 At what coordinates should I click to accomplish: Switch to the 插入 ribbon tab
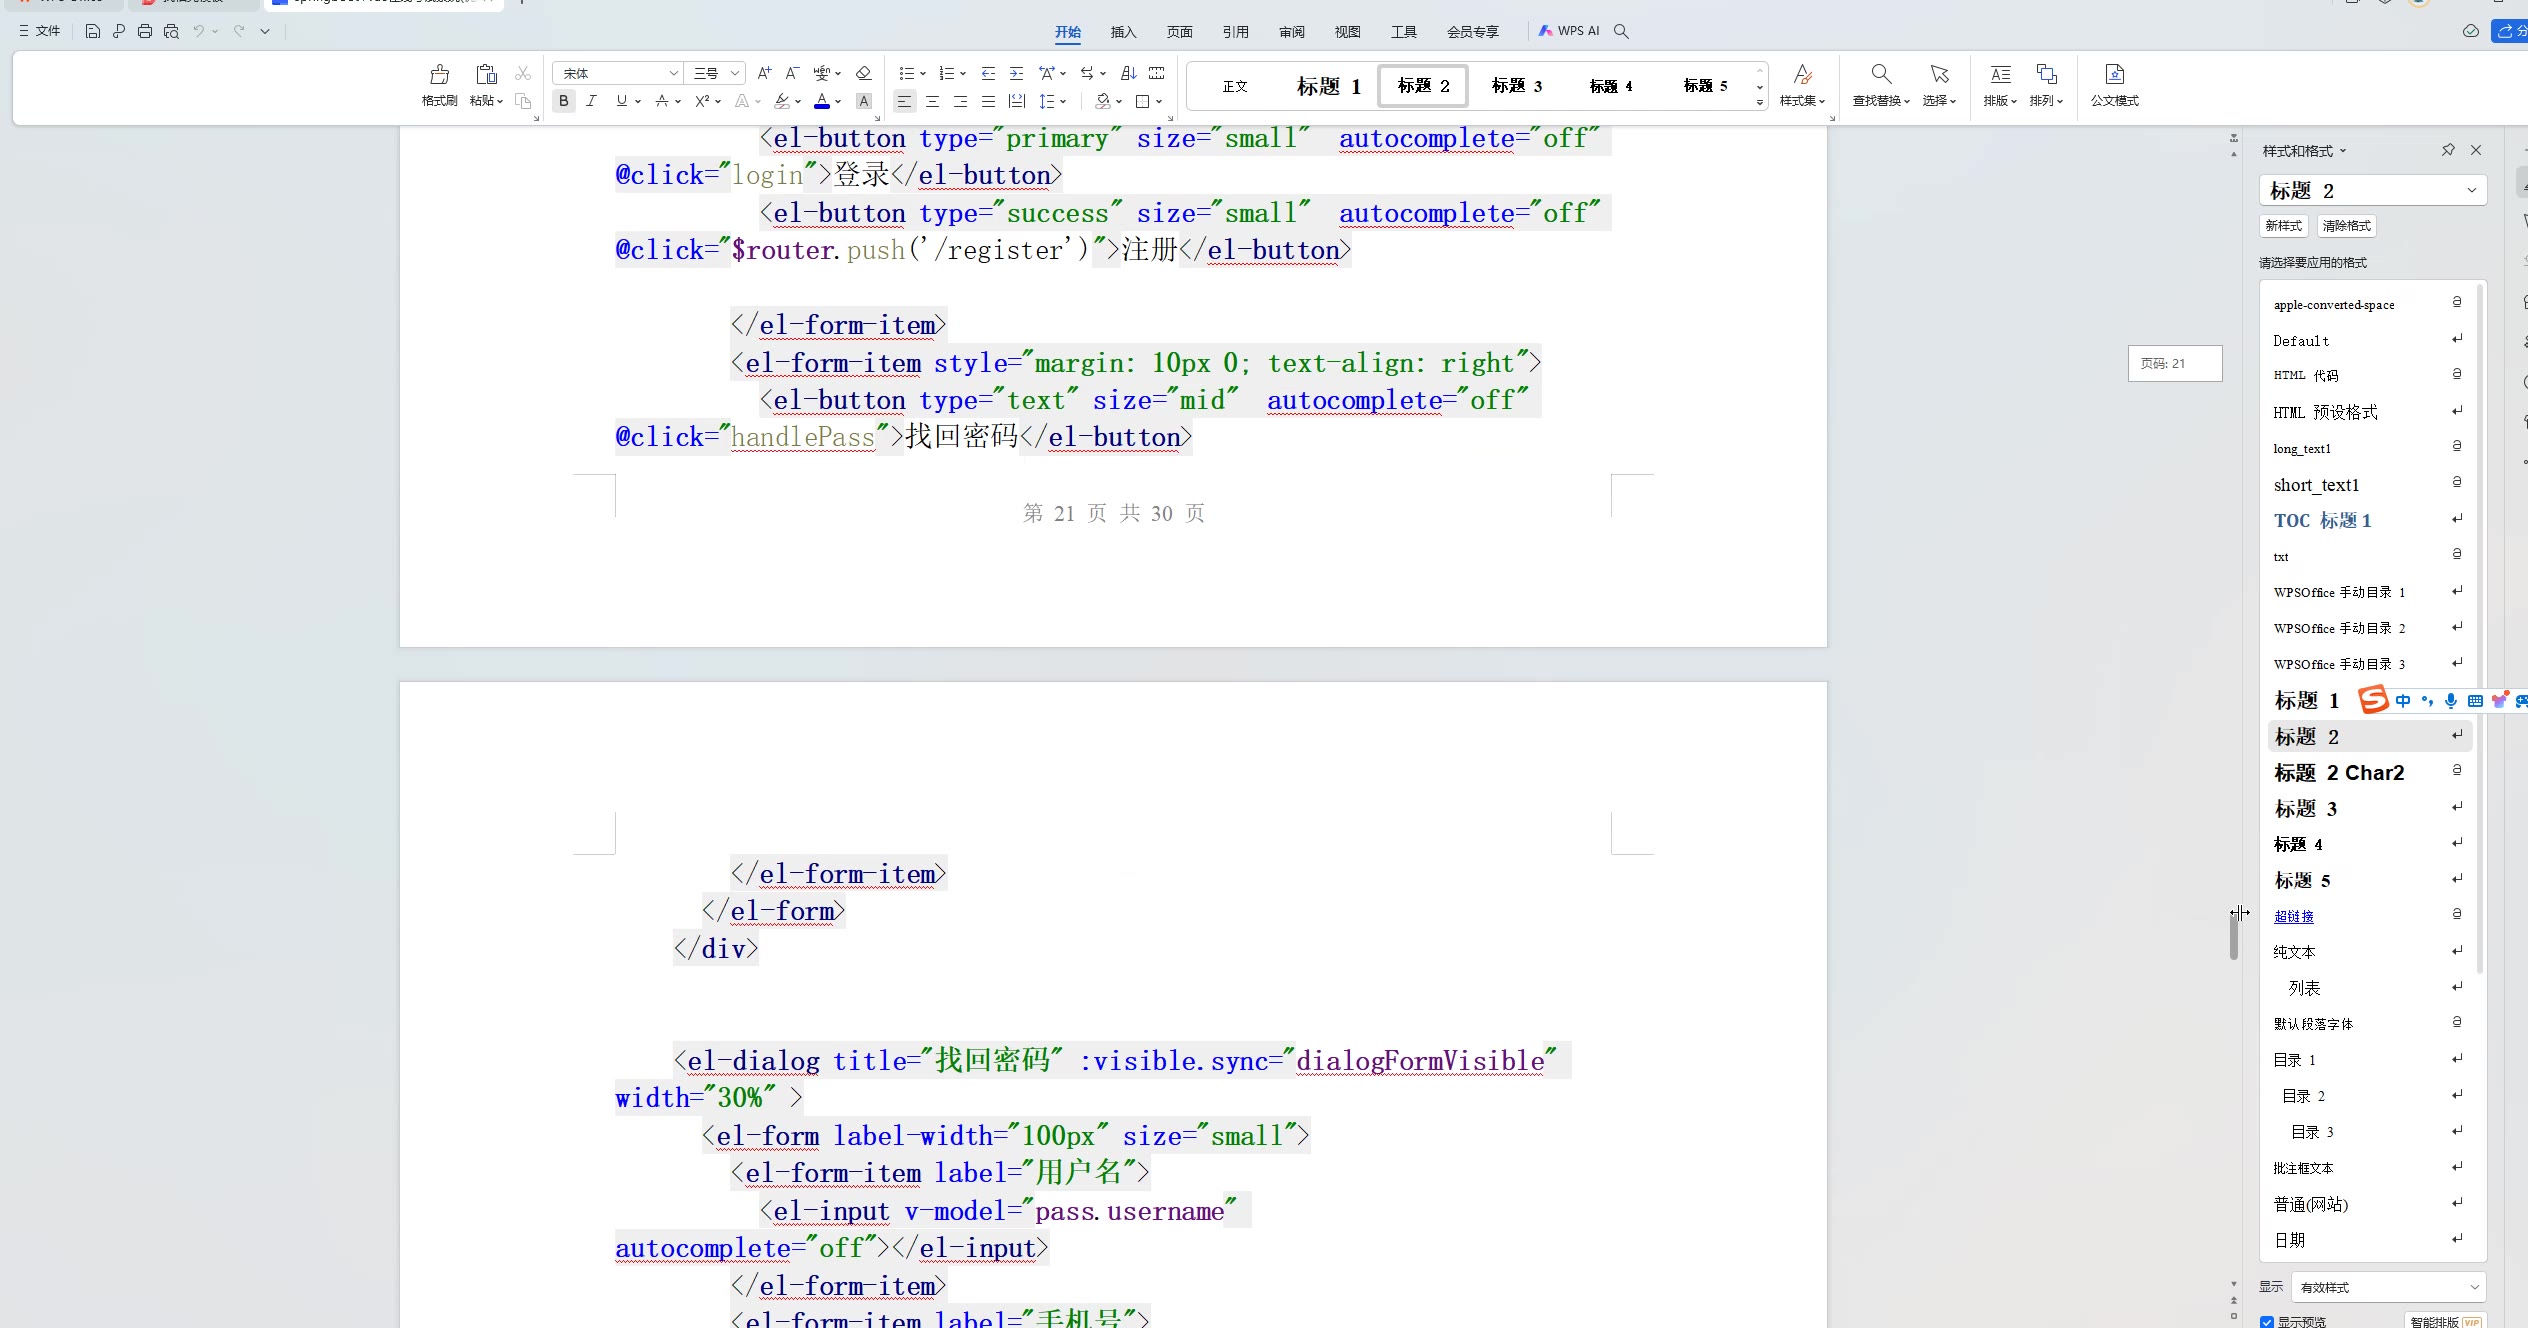tap(1123, 31)
